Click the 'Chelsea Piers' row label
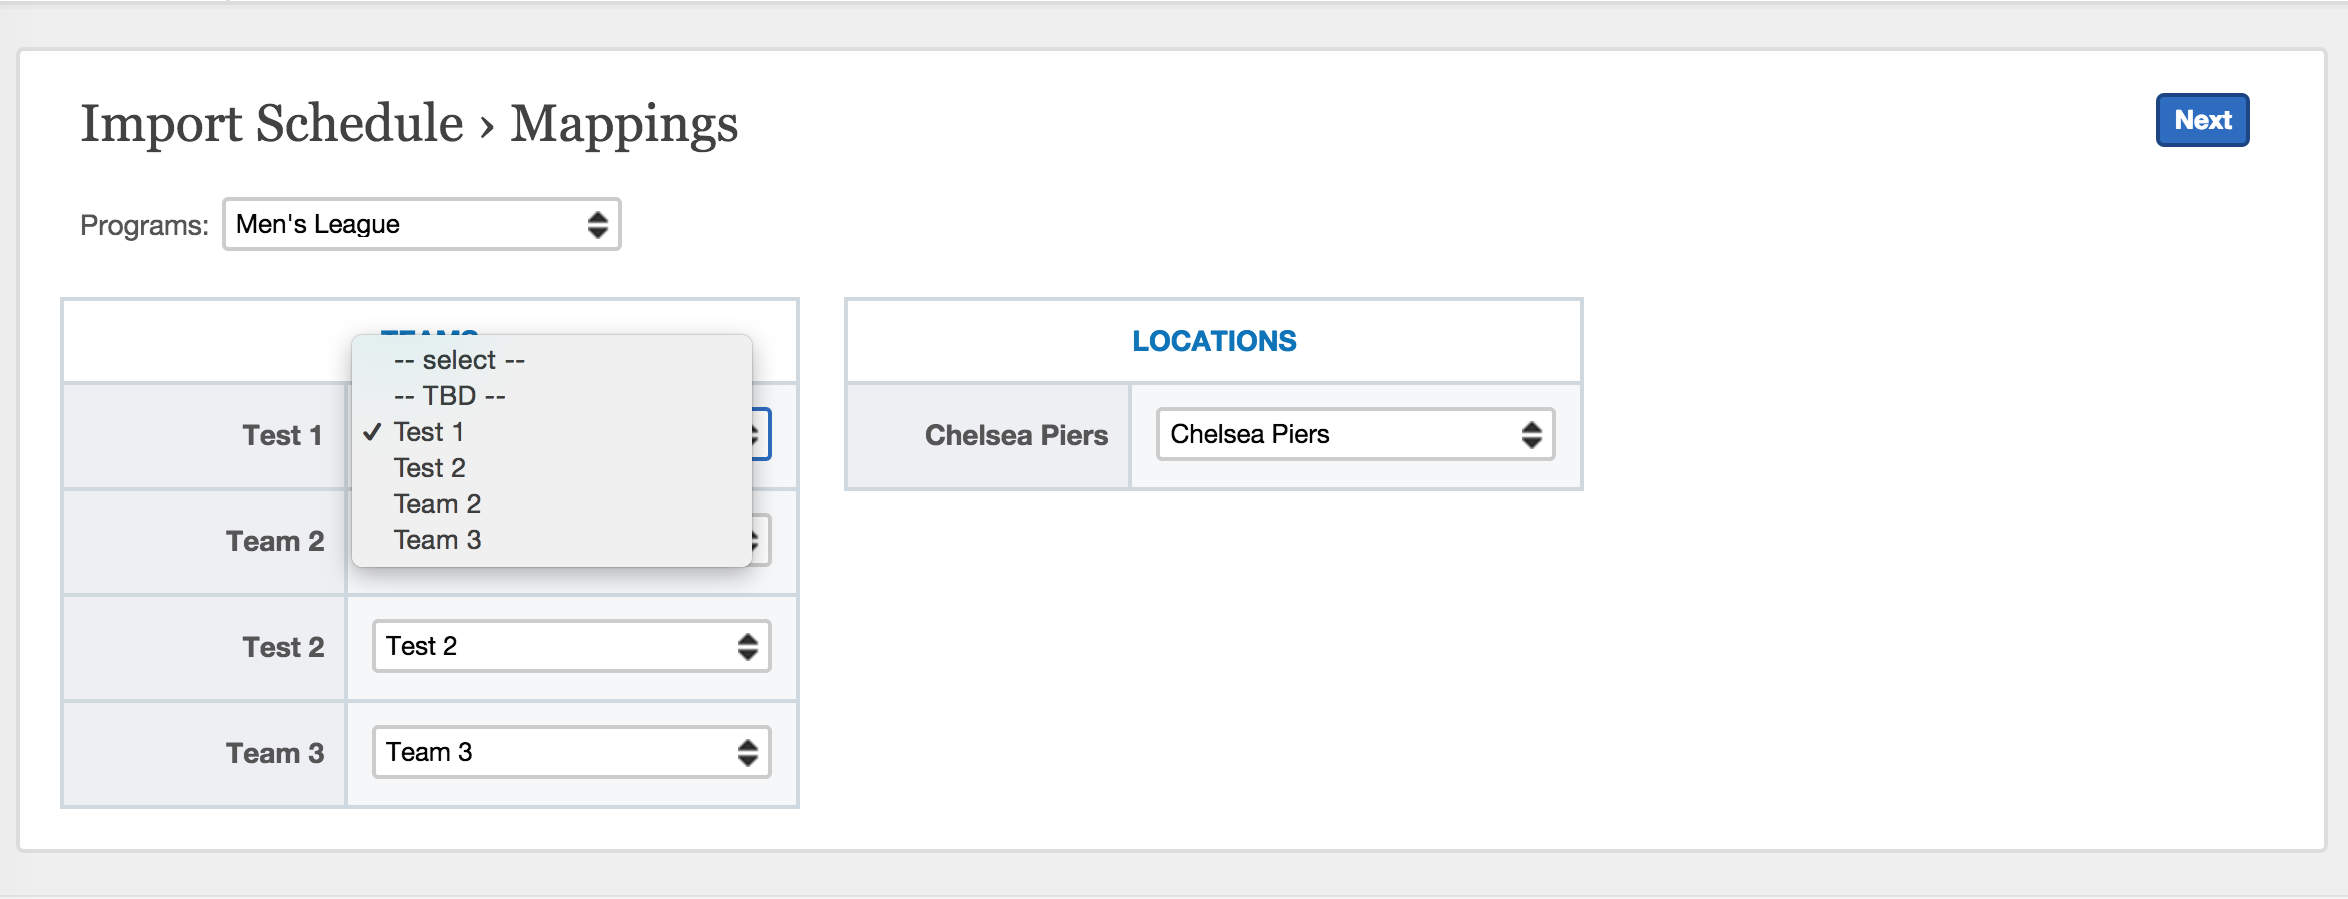The width and height of the screenshot is (2348, 899). coord(1016,435)
